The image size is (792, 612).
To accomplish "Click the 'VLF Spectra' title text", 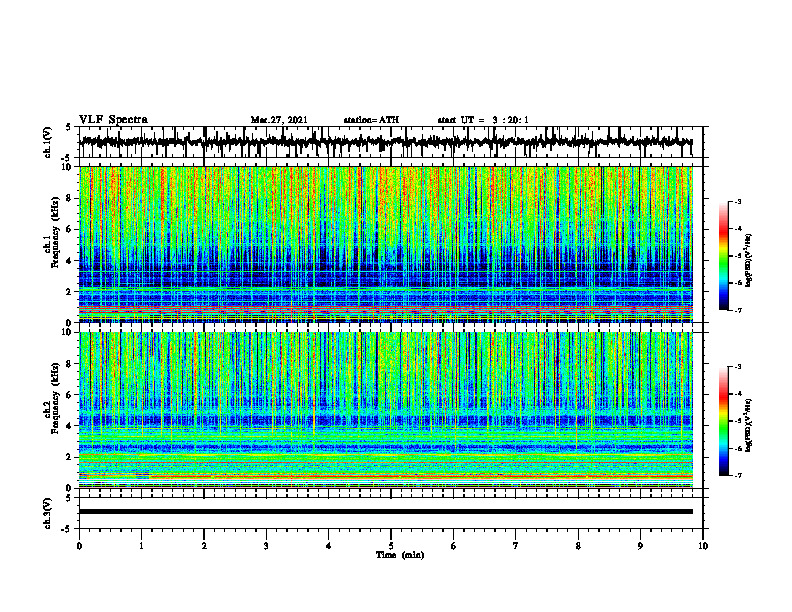I will point(113,120).
